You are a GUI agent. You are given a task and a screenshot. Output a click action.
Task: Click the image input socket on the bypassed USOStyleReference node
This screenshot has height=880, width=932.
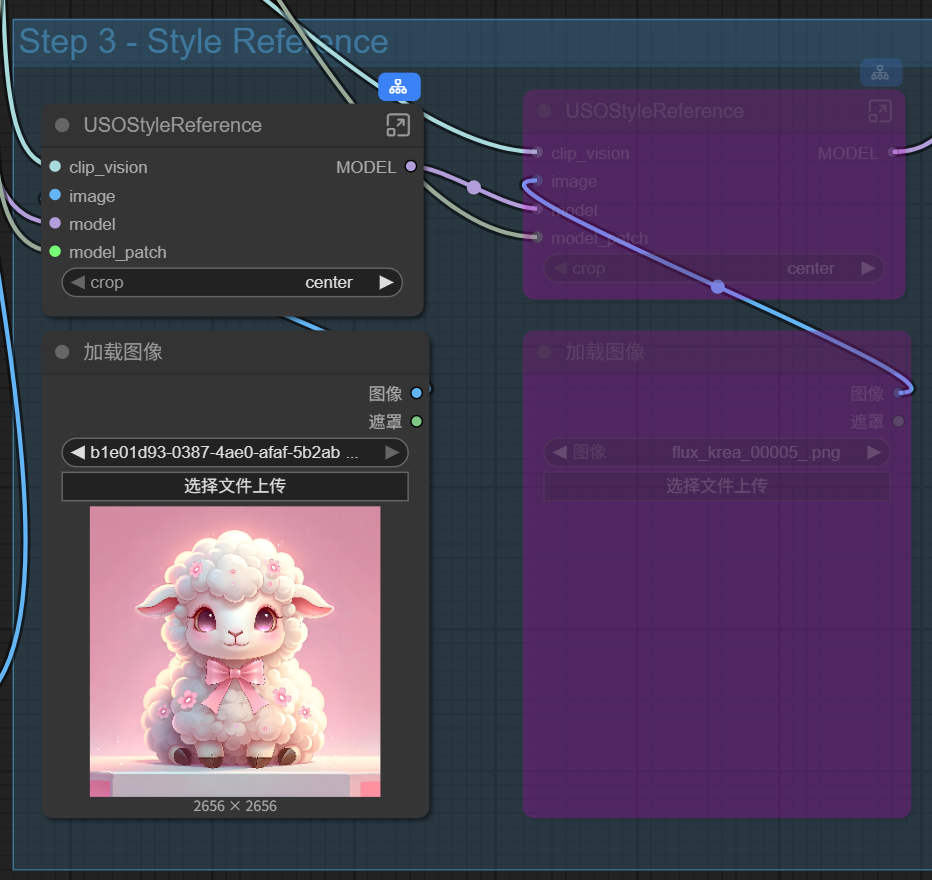click(537, 181)
